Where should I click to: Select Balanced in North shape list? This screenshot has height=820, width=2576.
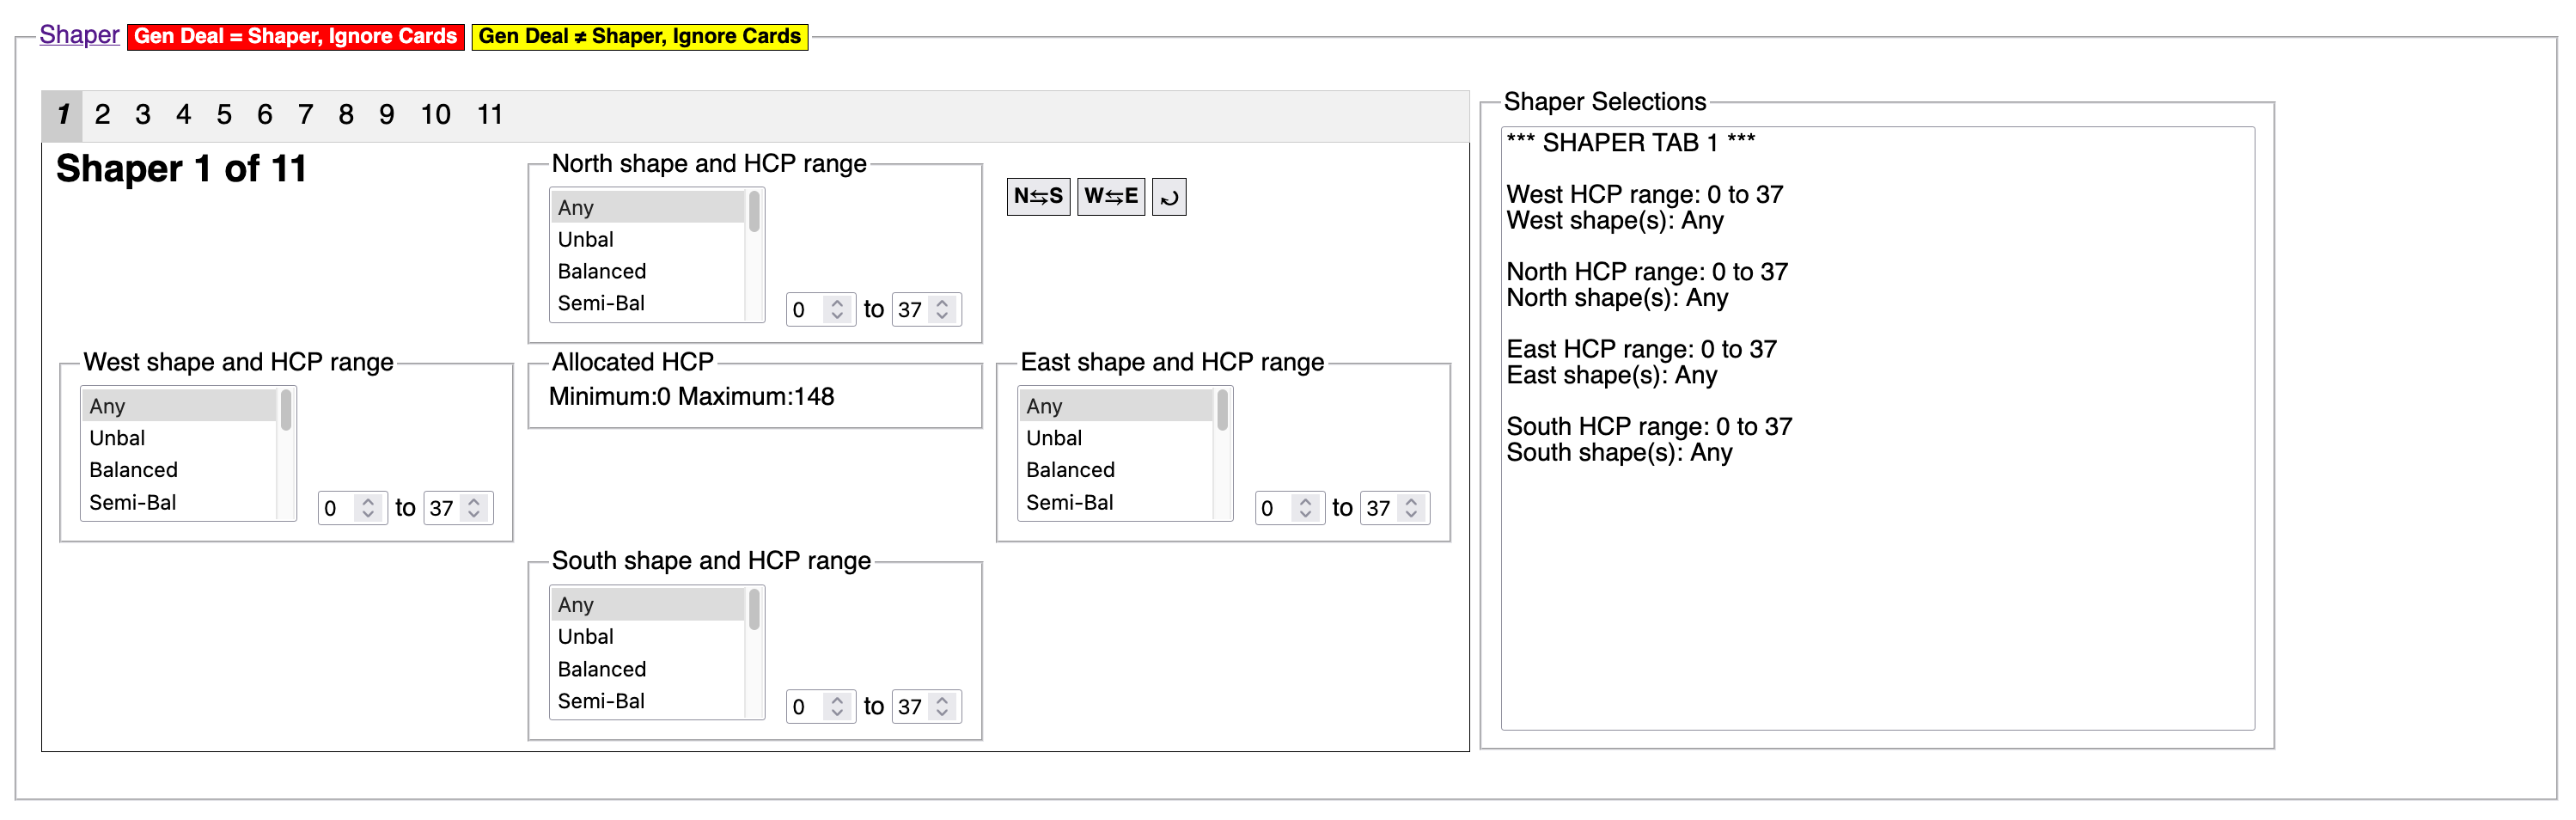(648, 271)
